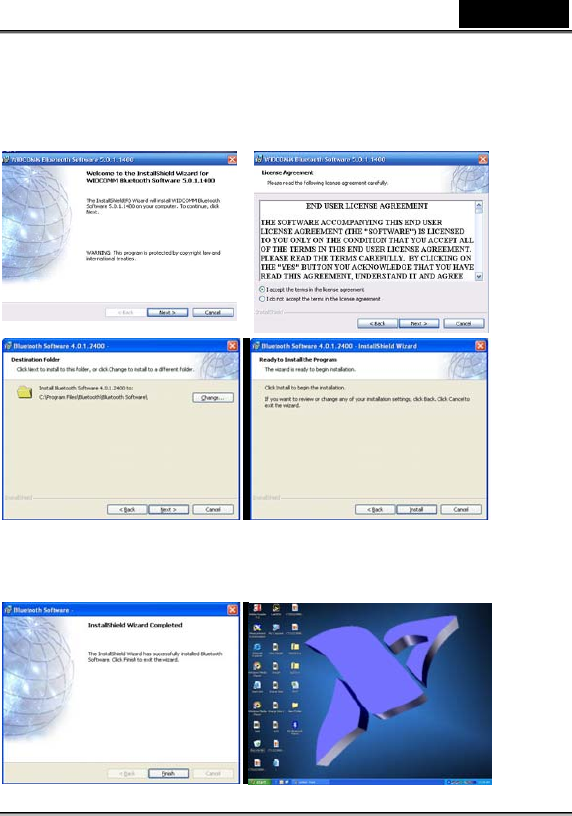Cancel the Welcome InstallShield Wizard dialog
The height and width of the screenshot is (816, 572).
(213, 312)
